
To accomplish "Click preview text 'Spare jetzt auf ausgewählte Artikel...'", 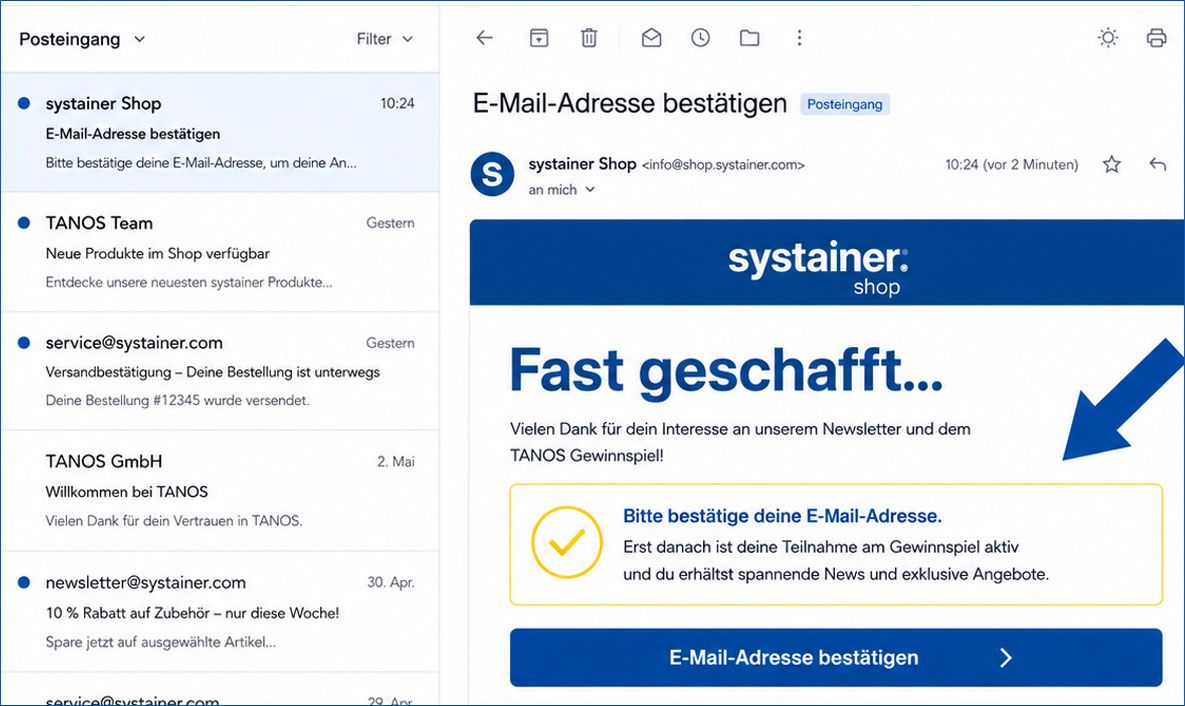I will 160,642.
